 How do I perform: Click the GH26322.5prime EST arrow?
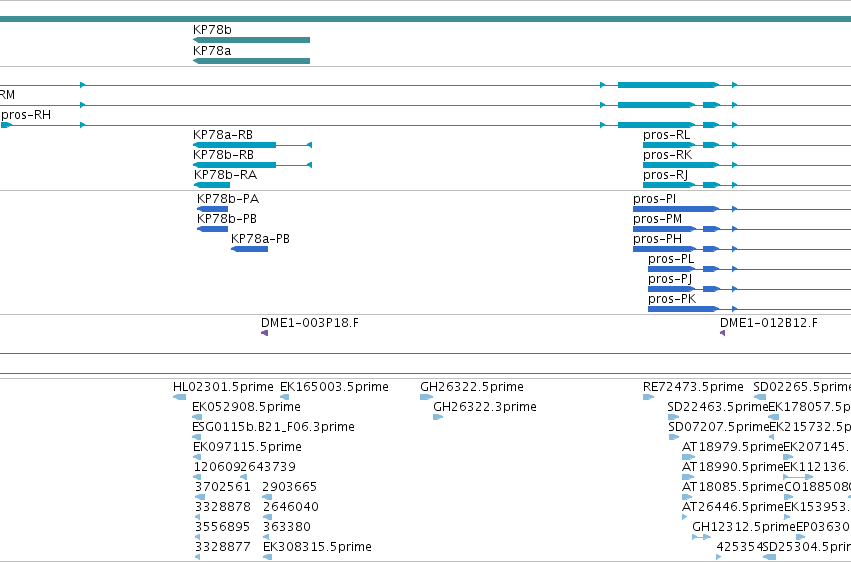pyautogui.click(x=426, y=397)
